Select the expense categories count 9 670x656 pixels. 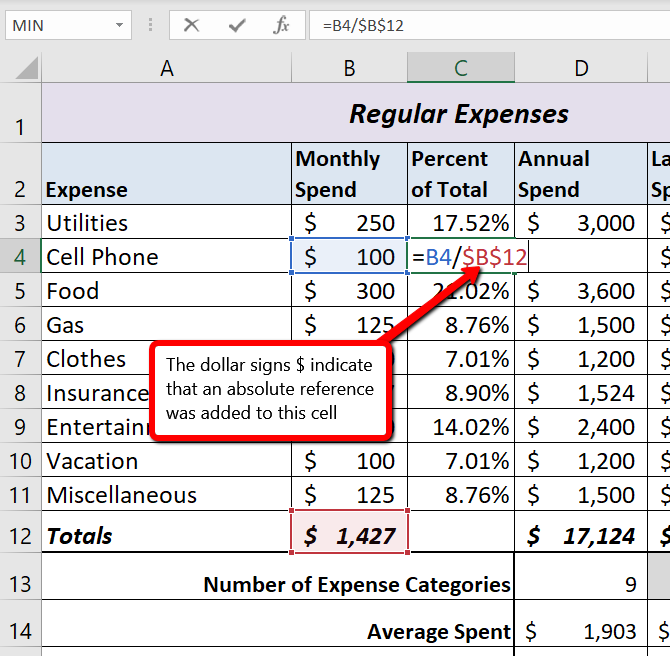(581, 576)
